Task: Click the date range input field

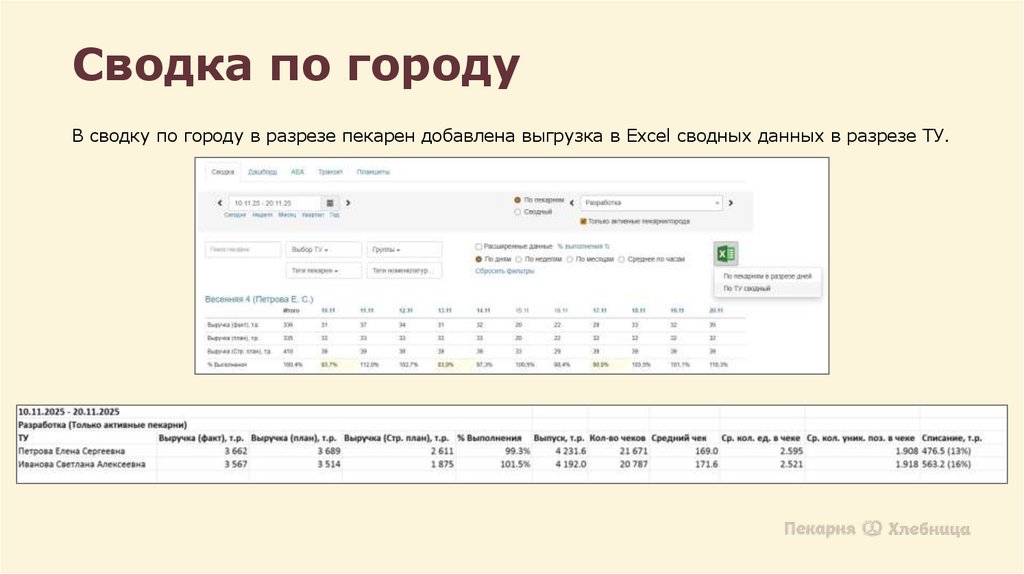Action: point(274,203)
